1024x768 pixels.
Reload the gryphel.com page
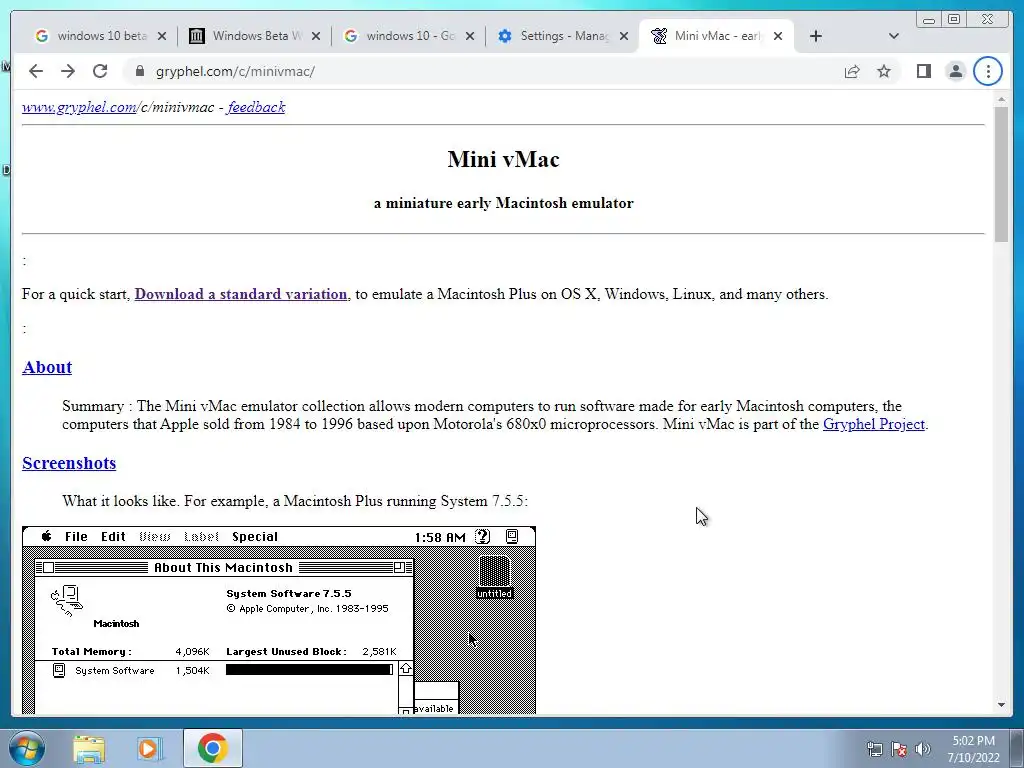click(100, 71)
